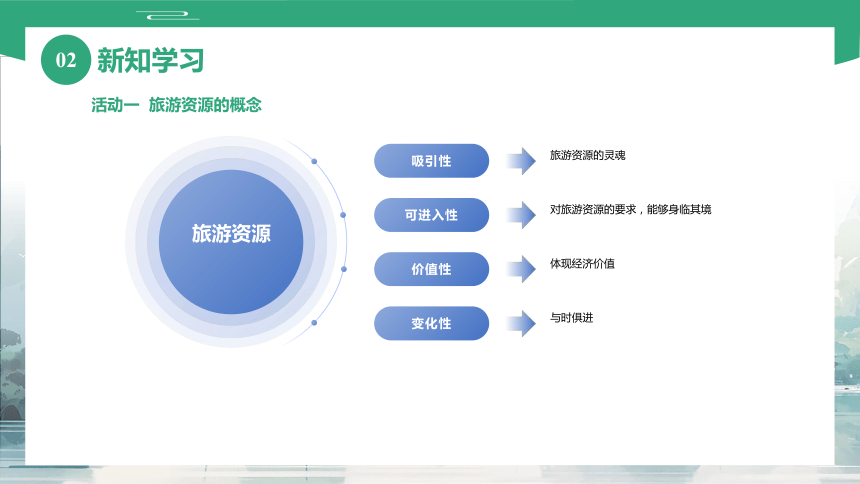This screenshot has height=484, width=860.
Task: Select the text 与时俱进
Action: (572, 318)
